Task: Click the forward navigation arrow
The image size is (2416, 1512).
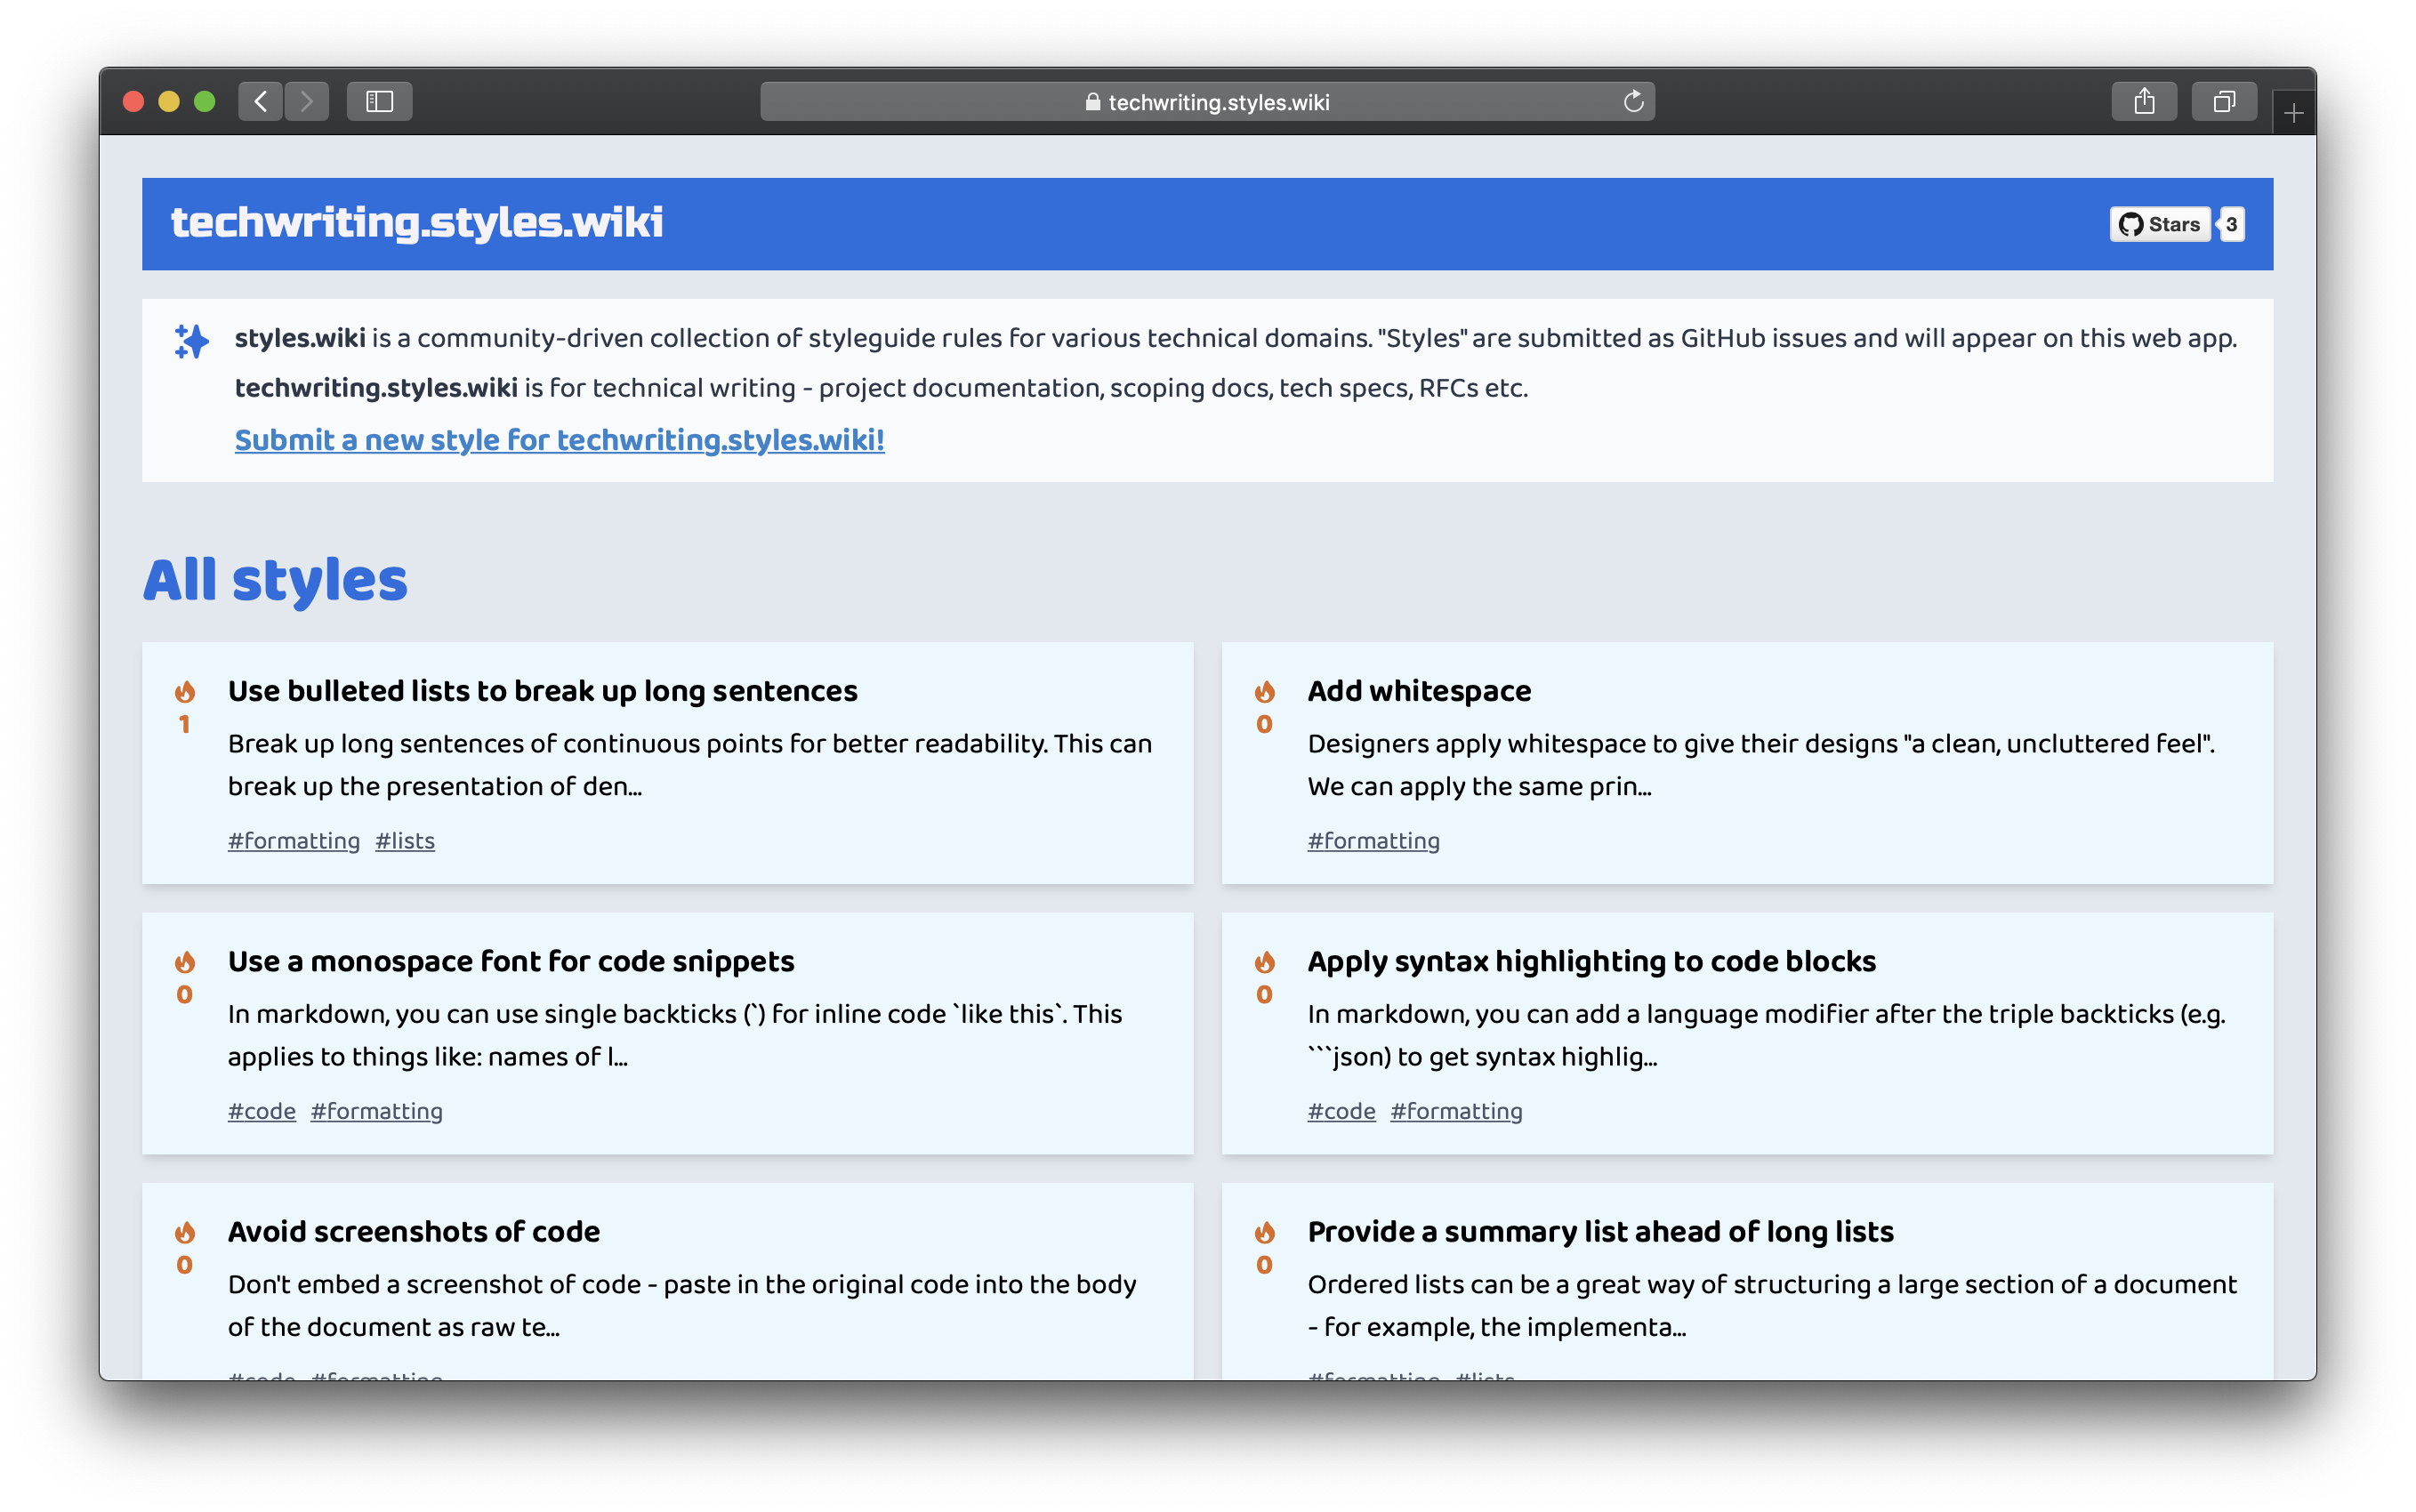Action: [x=307, y=101]
